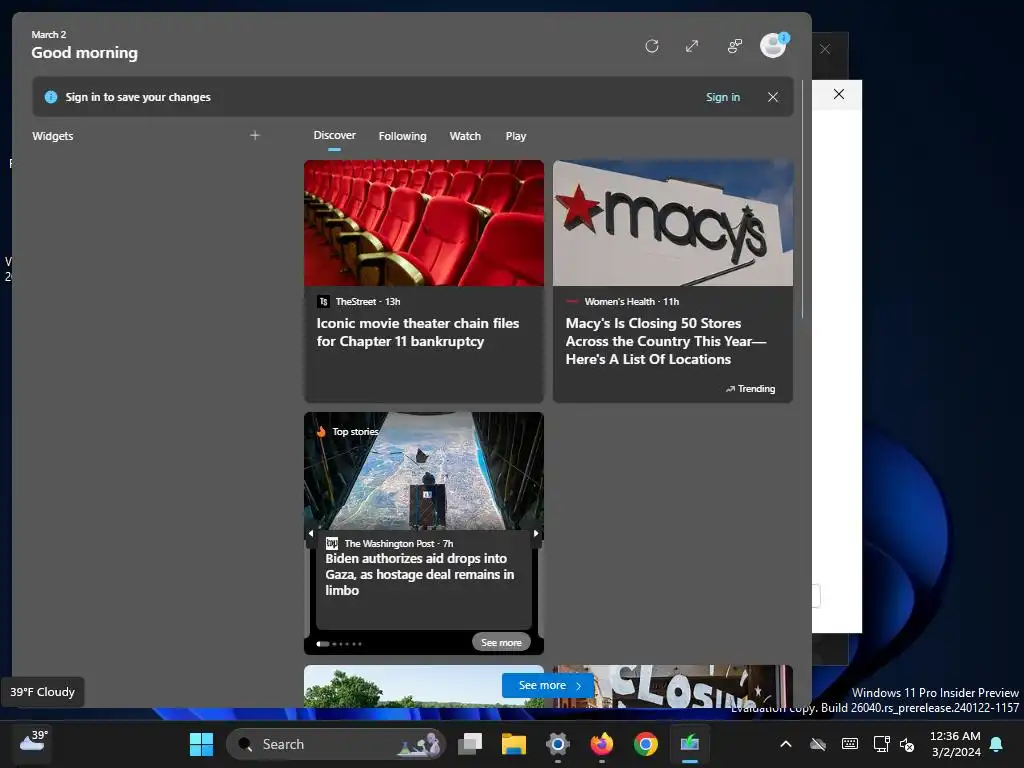Viewport: 1024px width, 768px height.
Task: Select the running installer app in taskbar
Action: [x=690, y=744]
